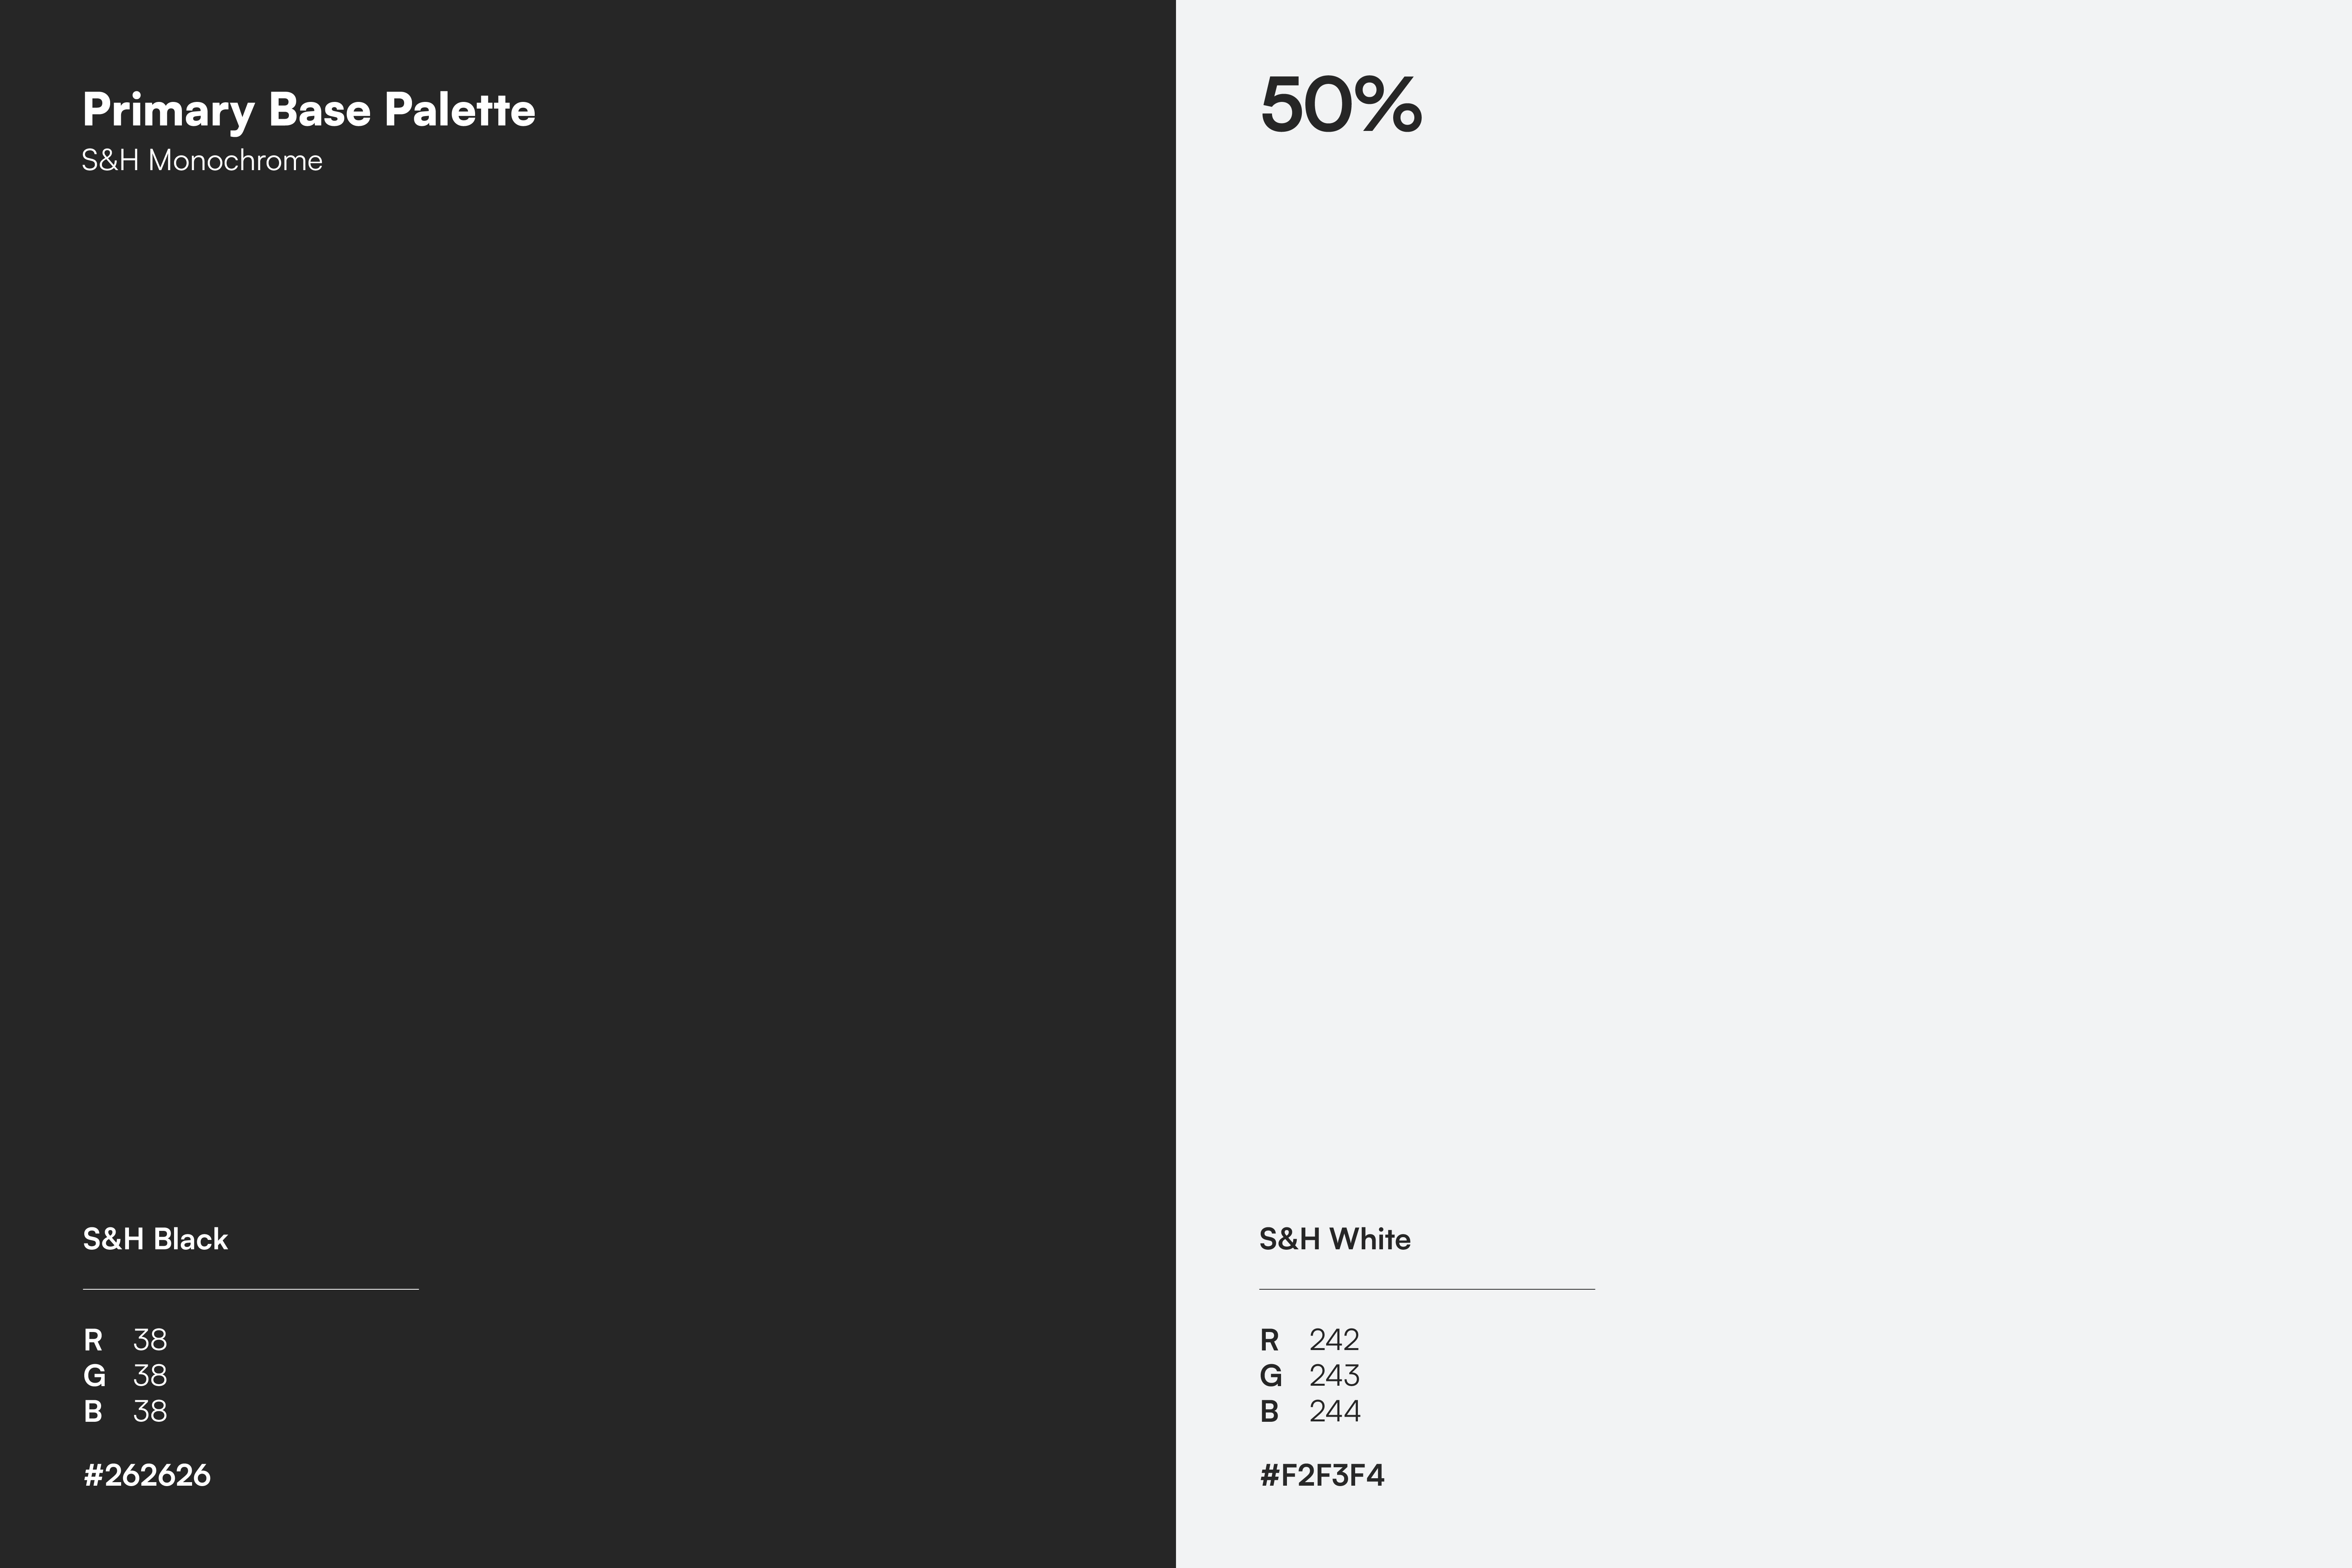This screenshot has height=1568, width=2352.
Task: Click the divider line below S&H Black
Action: (x=250, y=1289)
